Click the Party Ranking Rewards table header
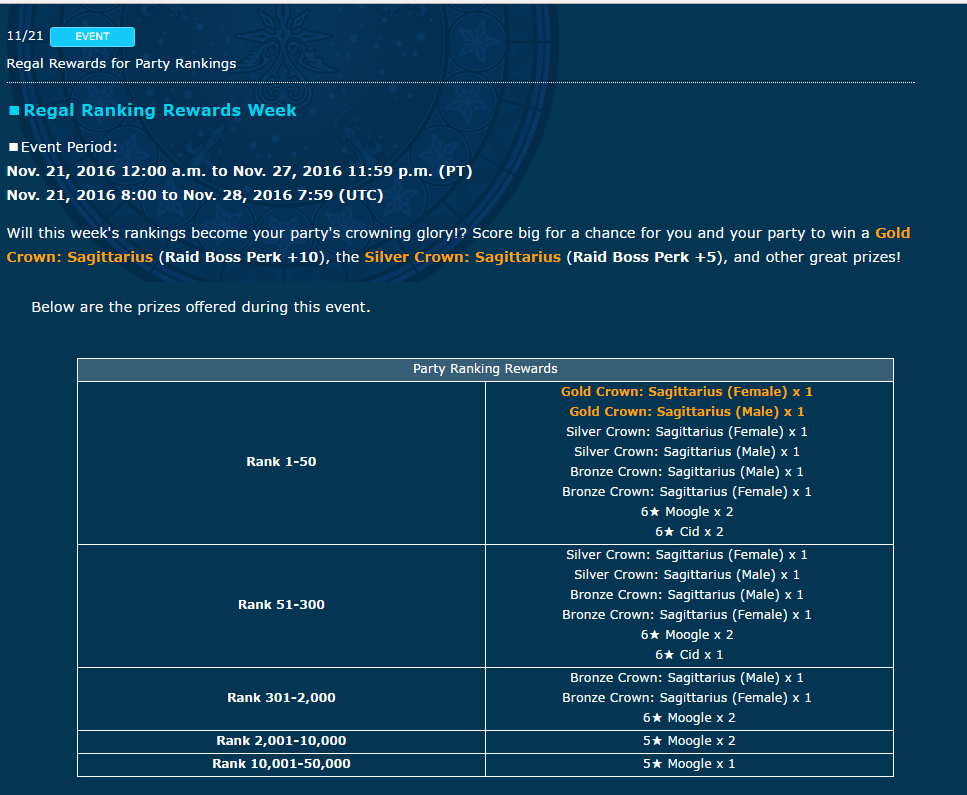The width and height of the screenshot is (967, 795). pyautogui.click(x=485, y=369)
